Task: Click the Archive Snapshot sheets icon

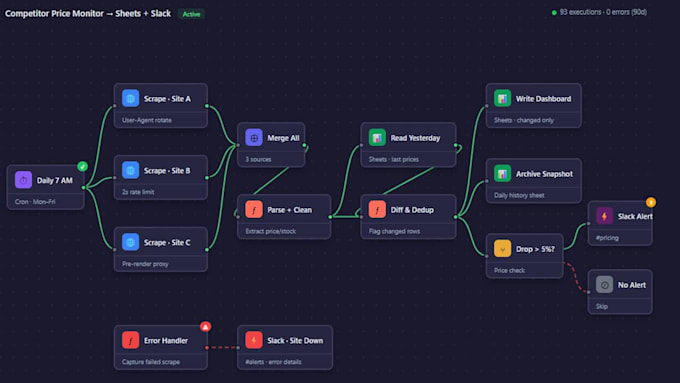Action: [503, 173]
